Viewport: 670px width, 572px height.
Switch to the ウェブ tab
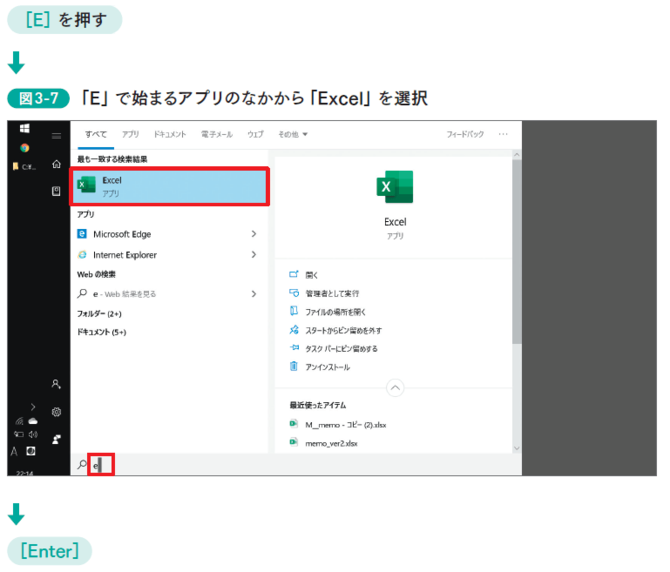click(x=256, y=134)
